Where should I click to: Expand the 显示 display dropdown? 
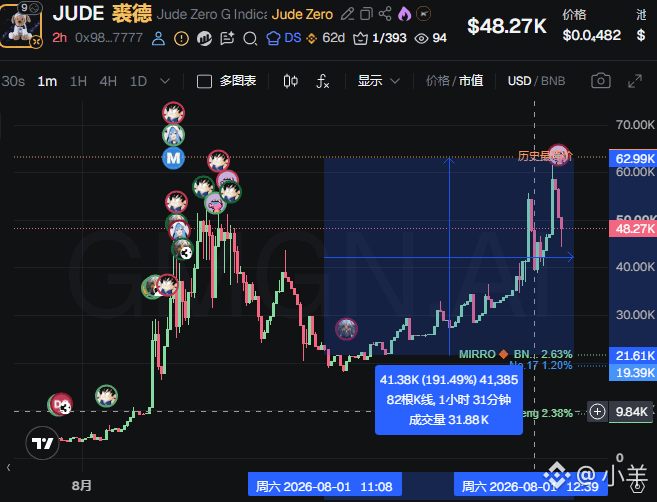378,80
